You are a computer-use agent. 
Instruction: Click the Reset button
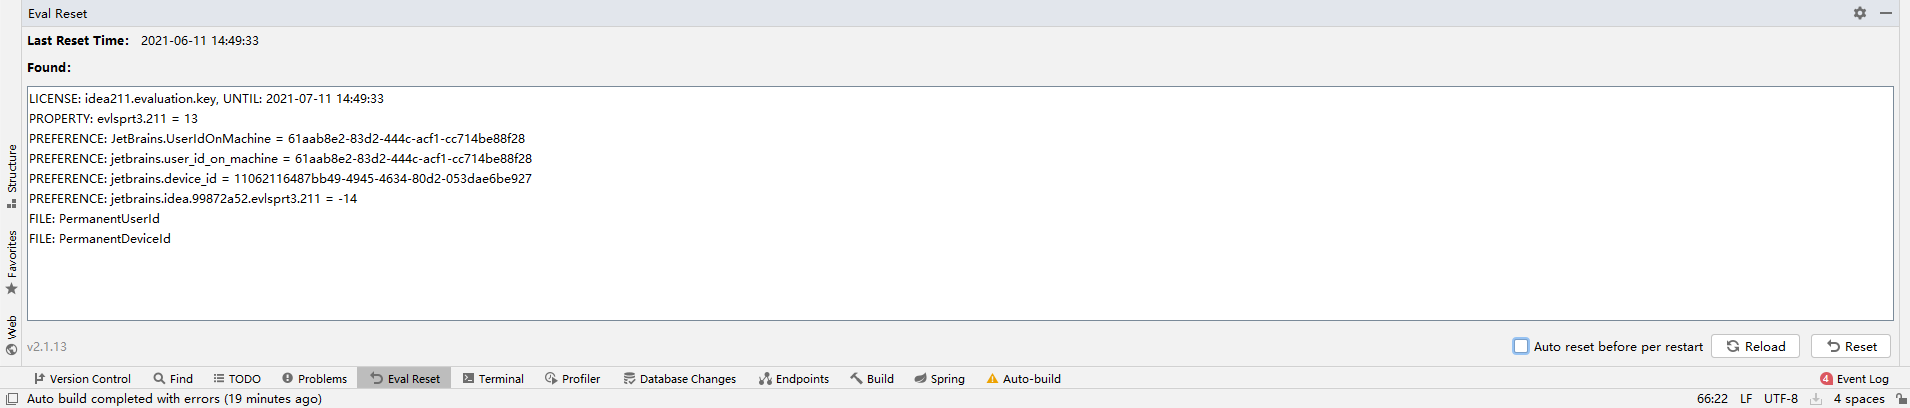pyautogui.click(x=1850, y=346)
